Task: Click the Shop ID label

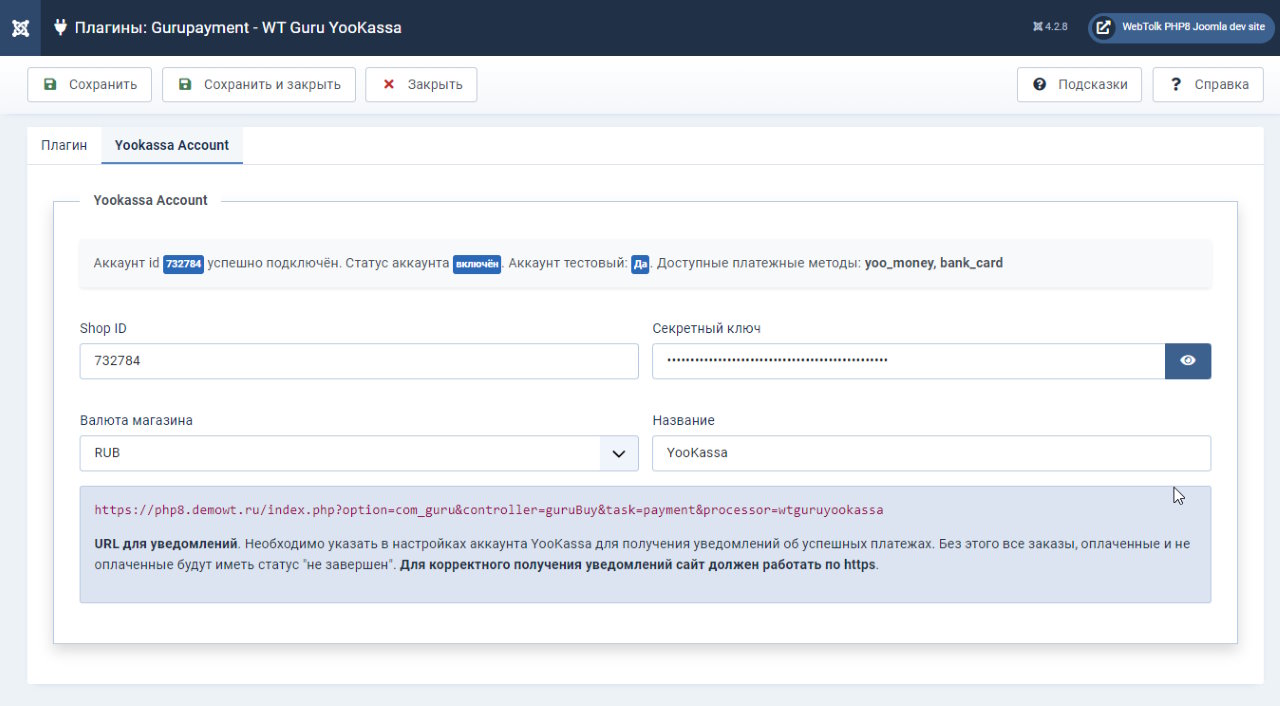Action: coord(103,328)
